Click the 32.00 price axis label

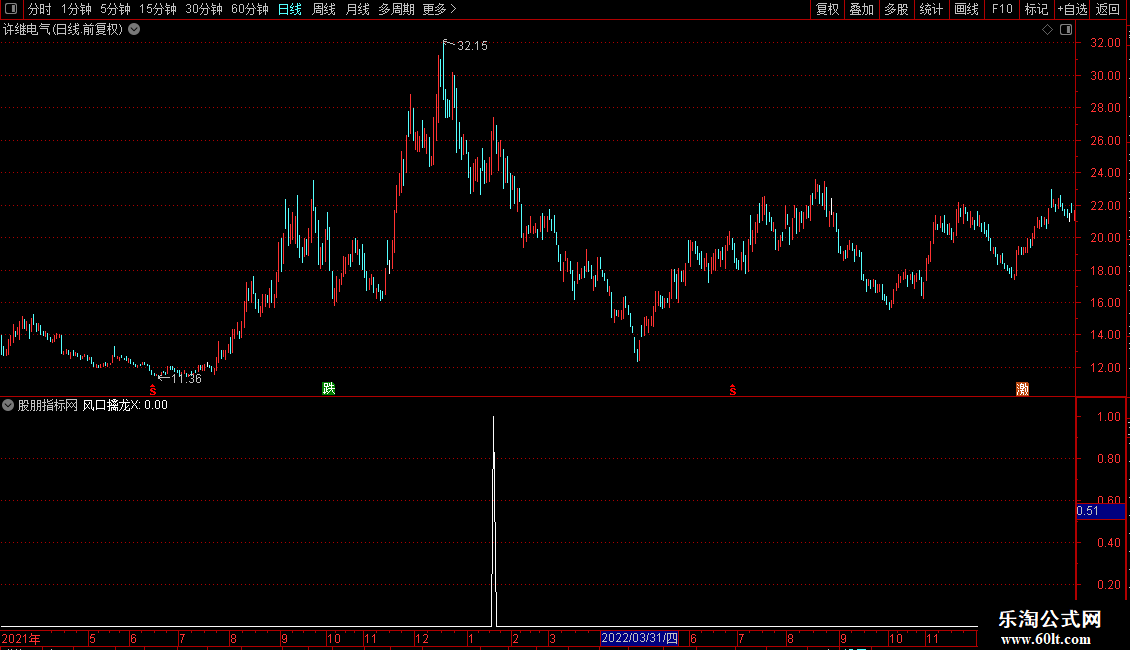(x=1105, y=43)
